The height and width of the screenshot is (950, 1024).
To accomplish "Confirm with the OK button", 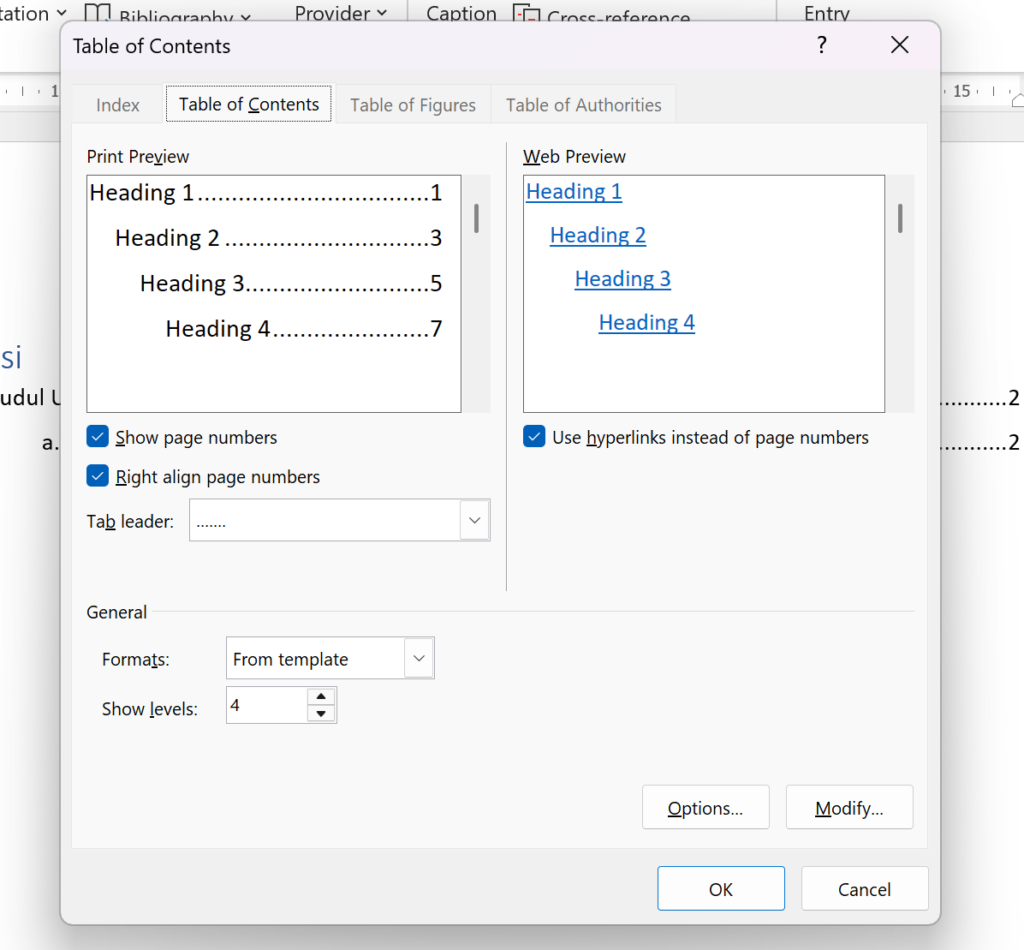I will (x=721, y=889).
